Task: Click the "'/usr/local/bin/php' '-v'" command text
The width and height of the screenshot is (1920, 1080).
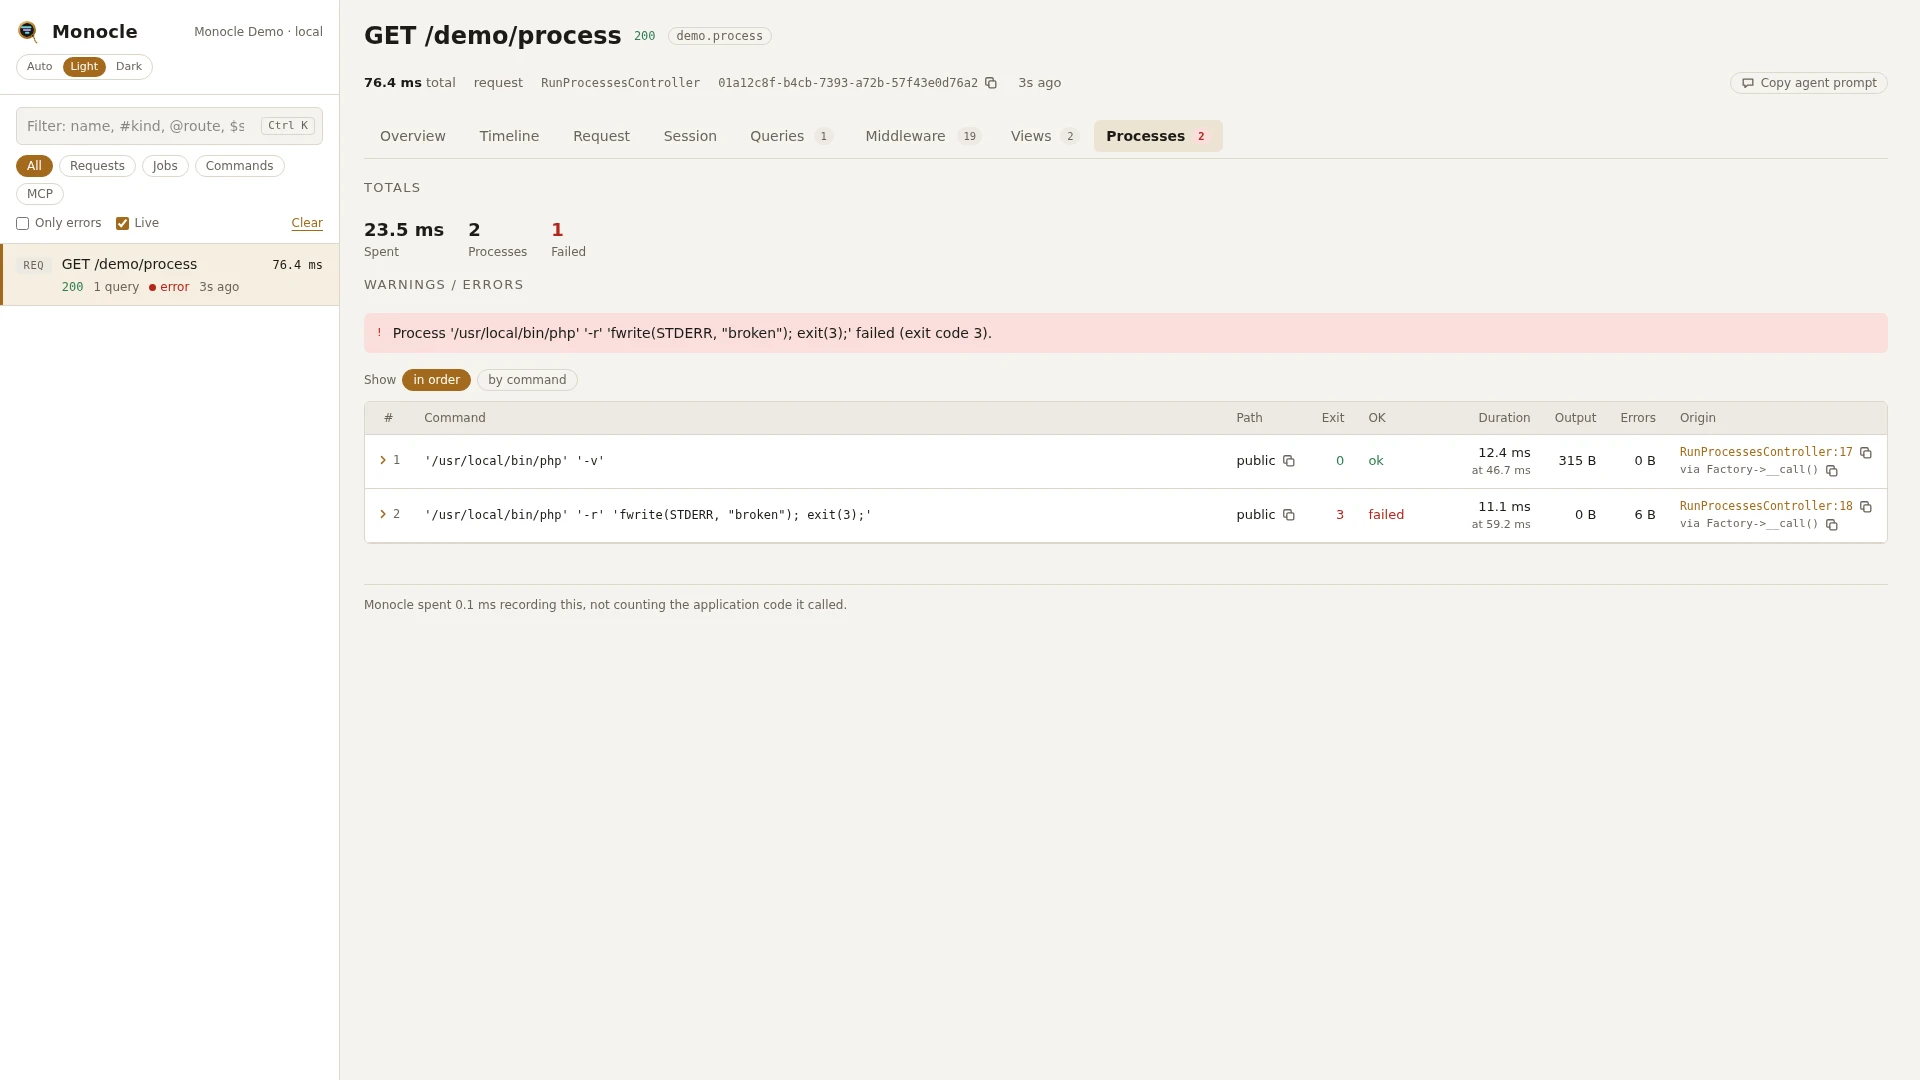Action: (515, 461)
